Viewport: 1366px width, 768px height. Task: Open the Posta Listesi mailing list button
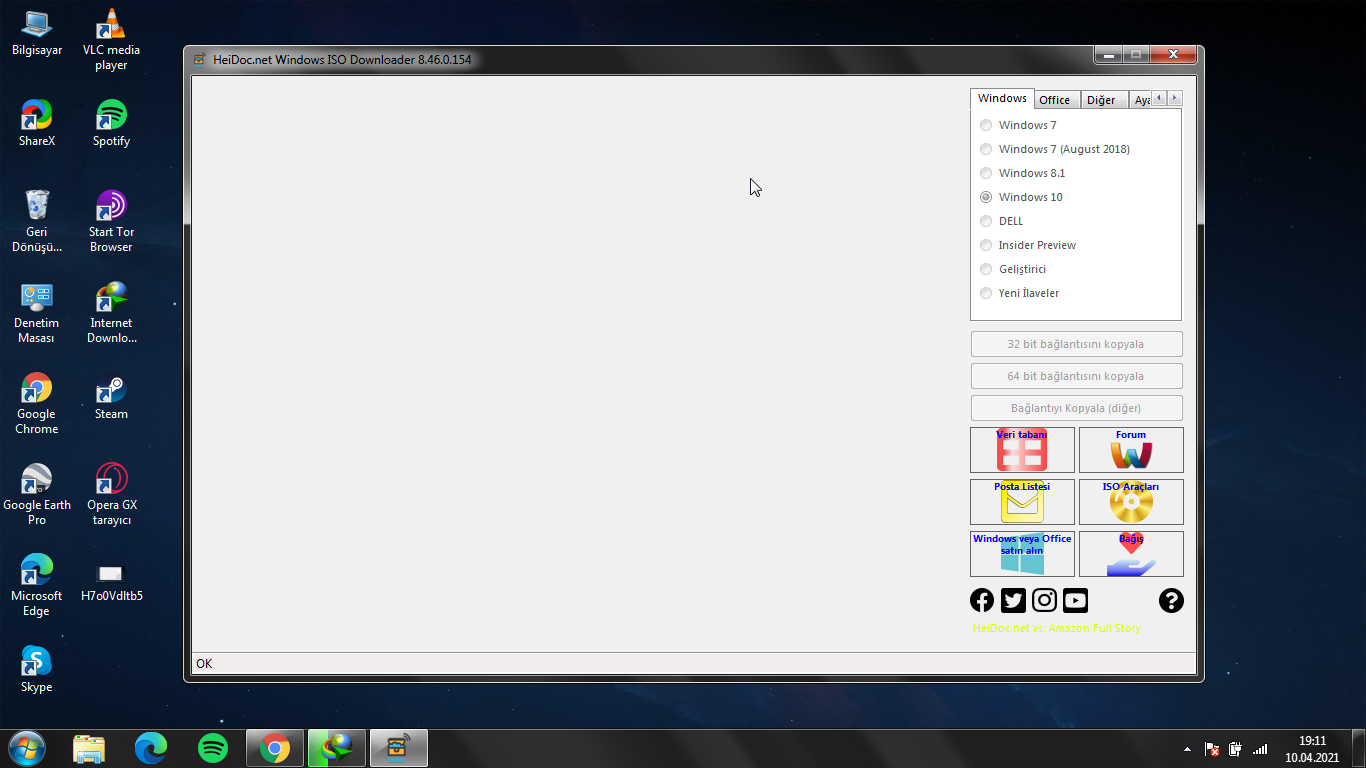click(1022, 502)
